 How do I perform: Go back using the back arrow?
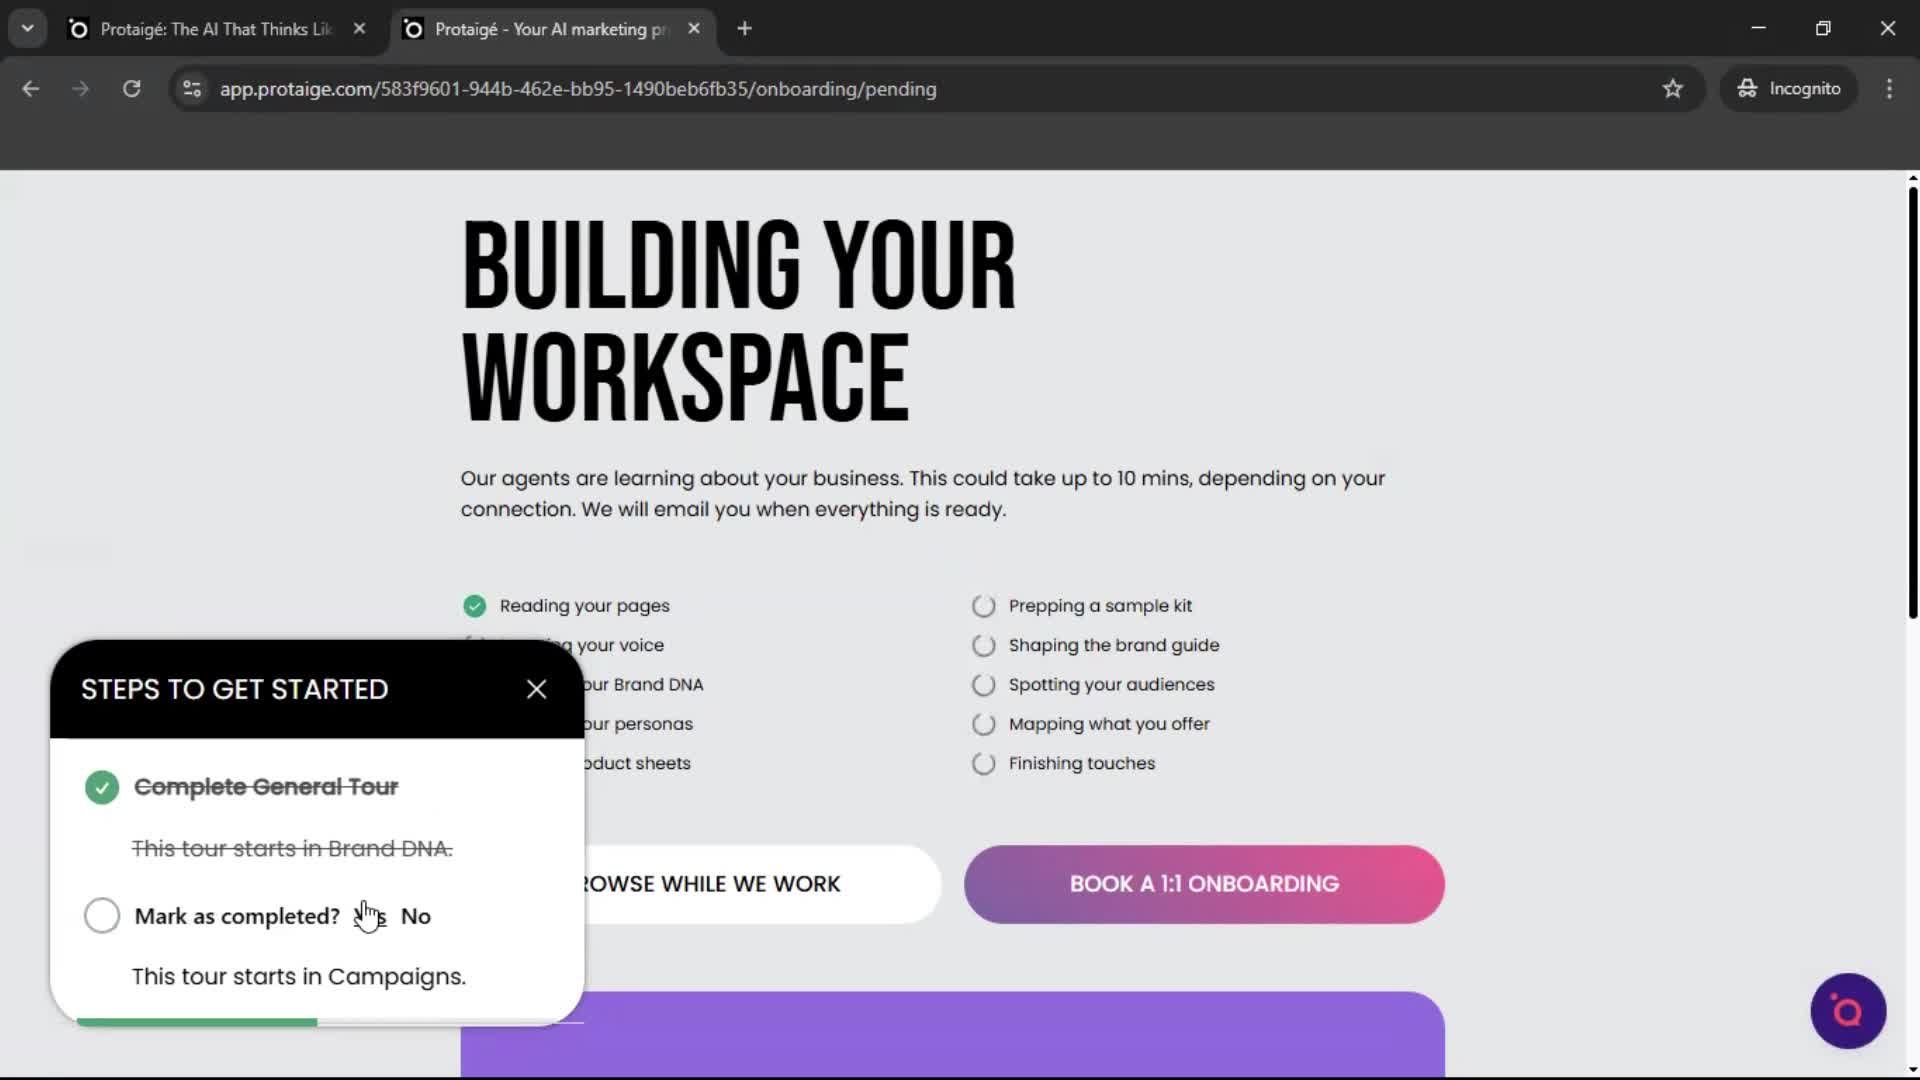click(30, 88)
